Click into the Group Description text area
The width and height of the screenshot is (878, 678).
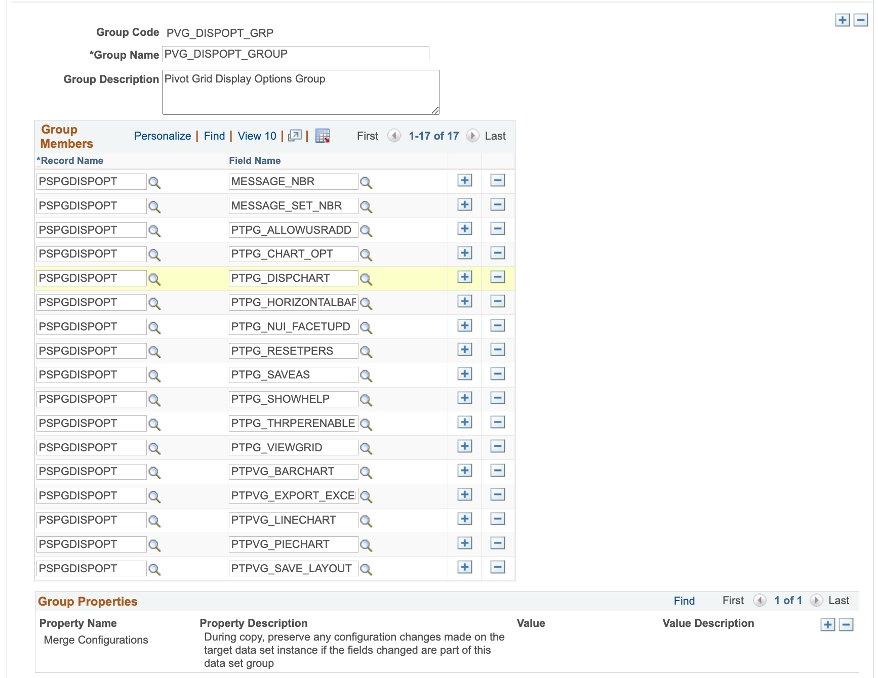[301, 92]
